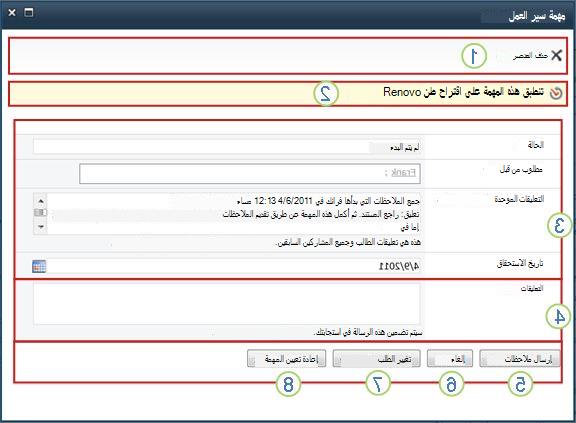Click the requested by field box
Screen dimensions: 576x423
tap(250, 174)
